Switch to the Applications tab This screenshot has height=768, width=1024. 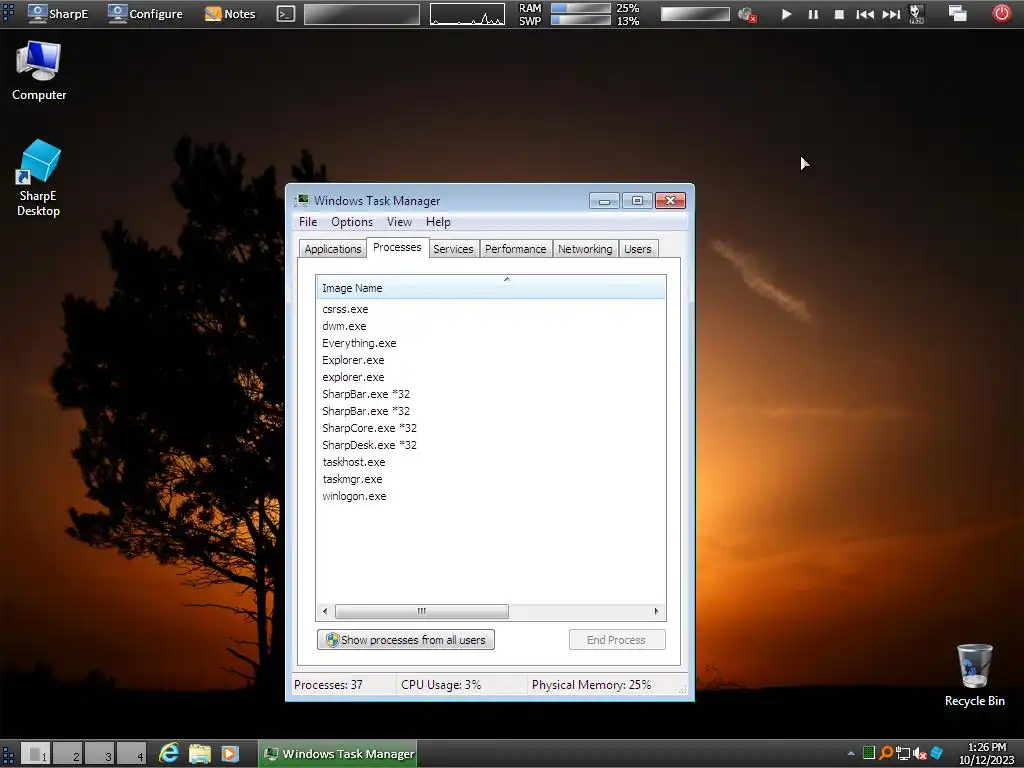(x=332, y=249)
